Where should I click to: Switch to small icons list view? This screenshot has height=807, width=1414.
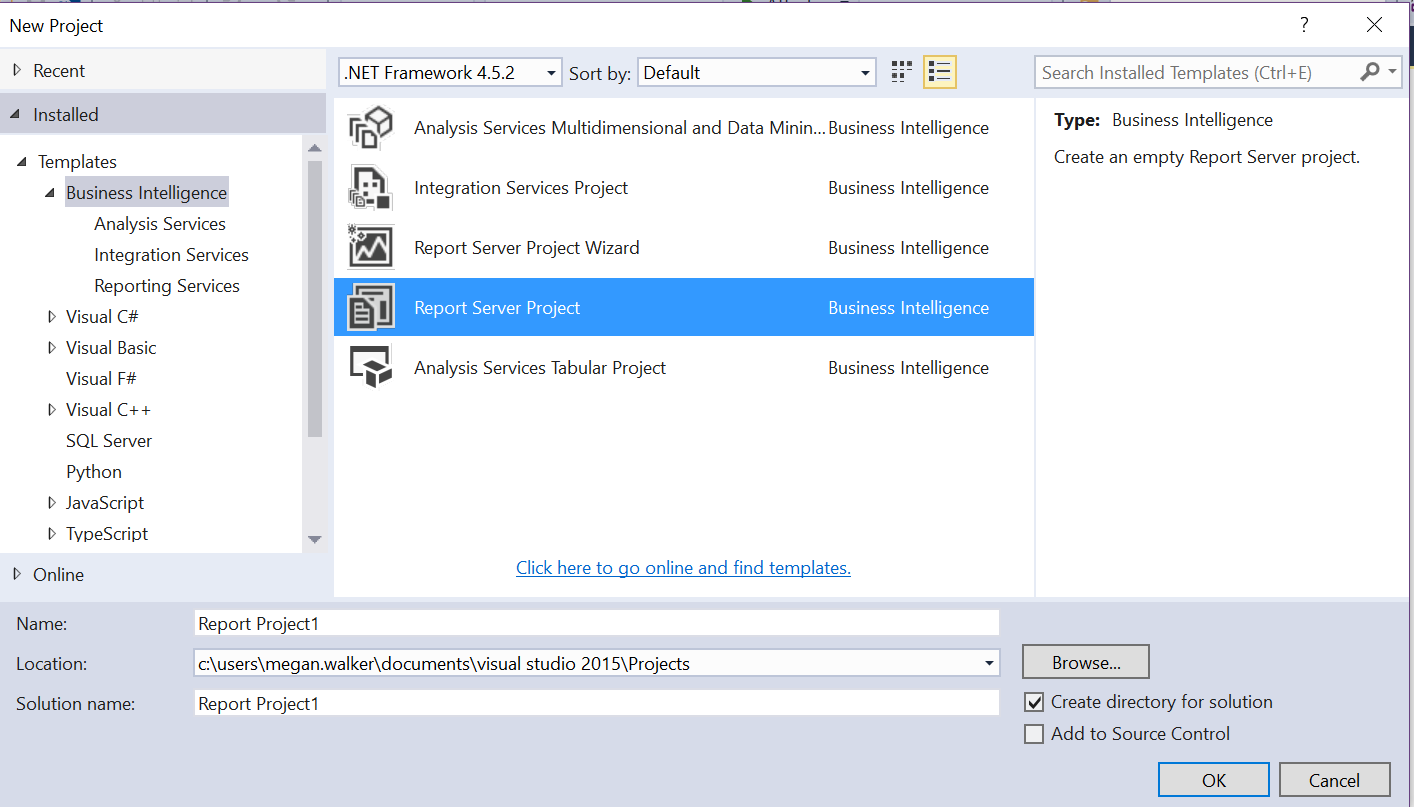click(939, 72)
